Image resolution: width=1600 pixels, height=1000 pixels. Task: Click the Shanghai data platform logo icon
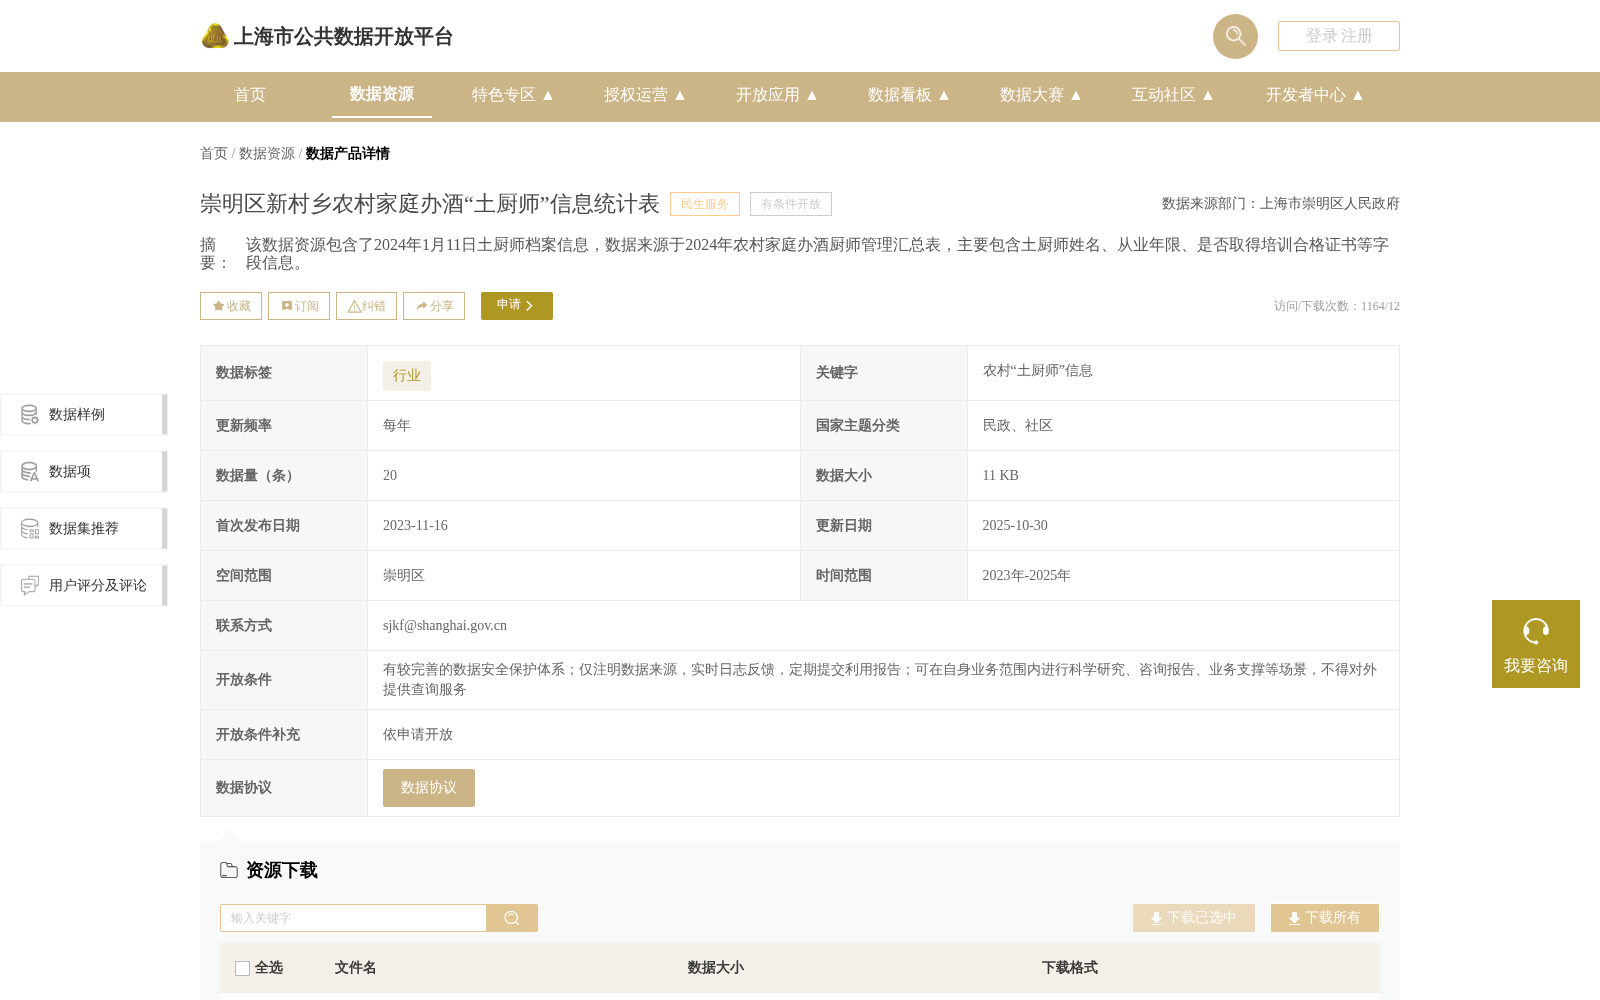(215, 36)
